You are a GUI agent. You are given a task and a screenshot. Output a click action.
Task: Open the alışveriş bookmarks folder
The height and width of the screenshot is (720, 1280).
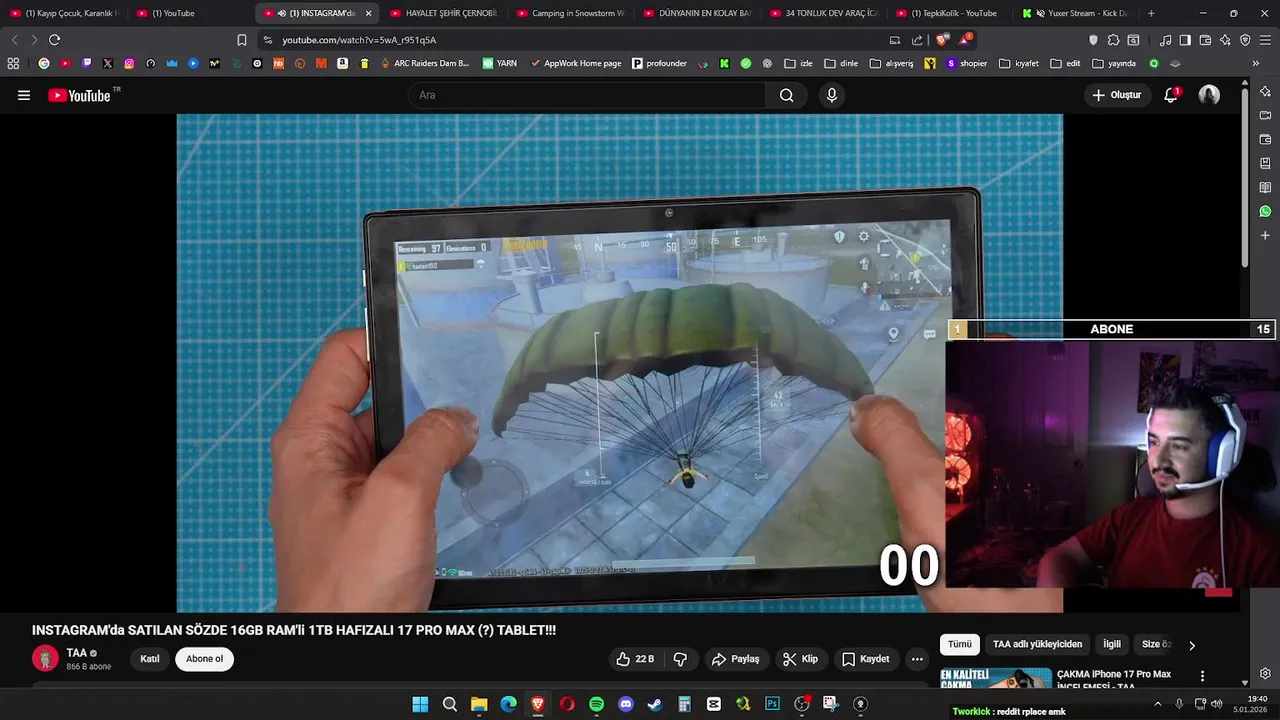[891, 63]
